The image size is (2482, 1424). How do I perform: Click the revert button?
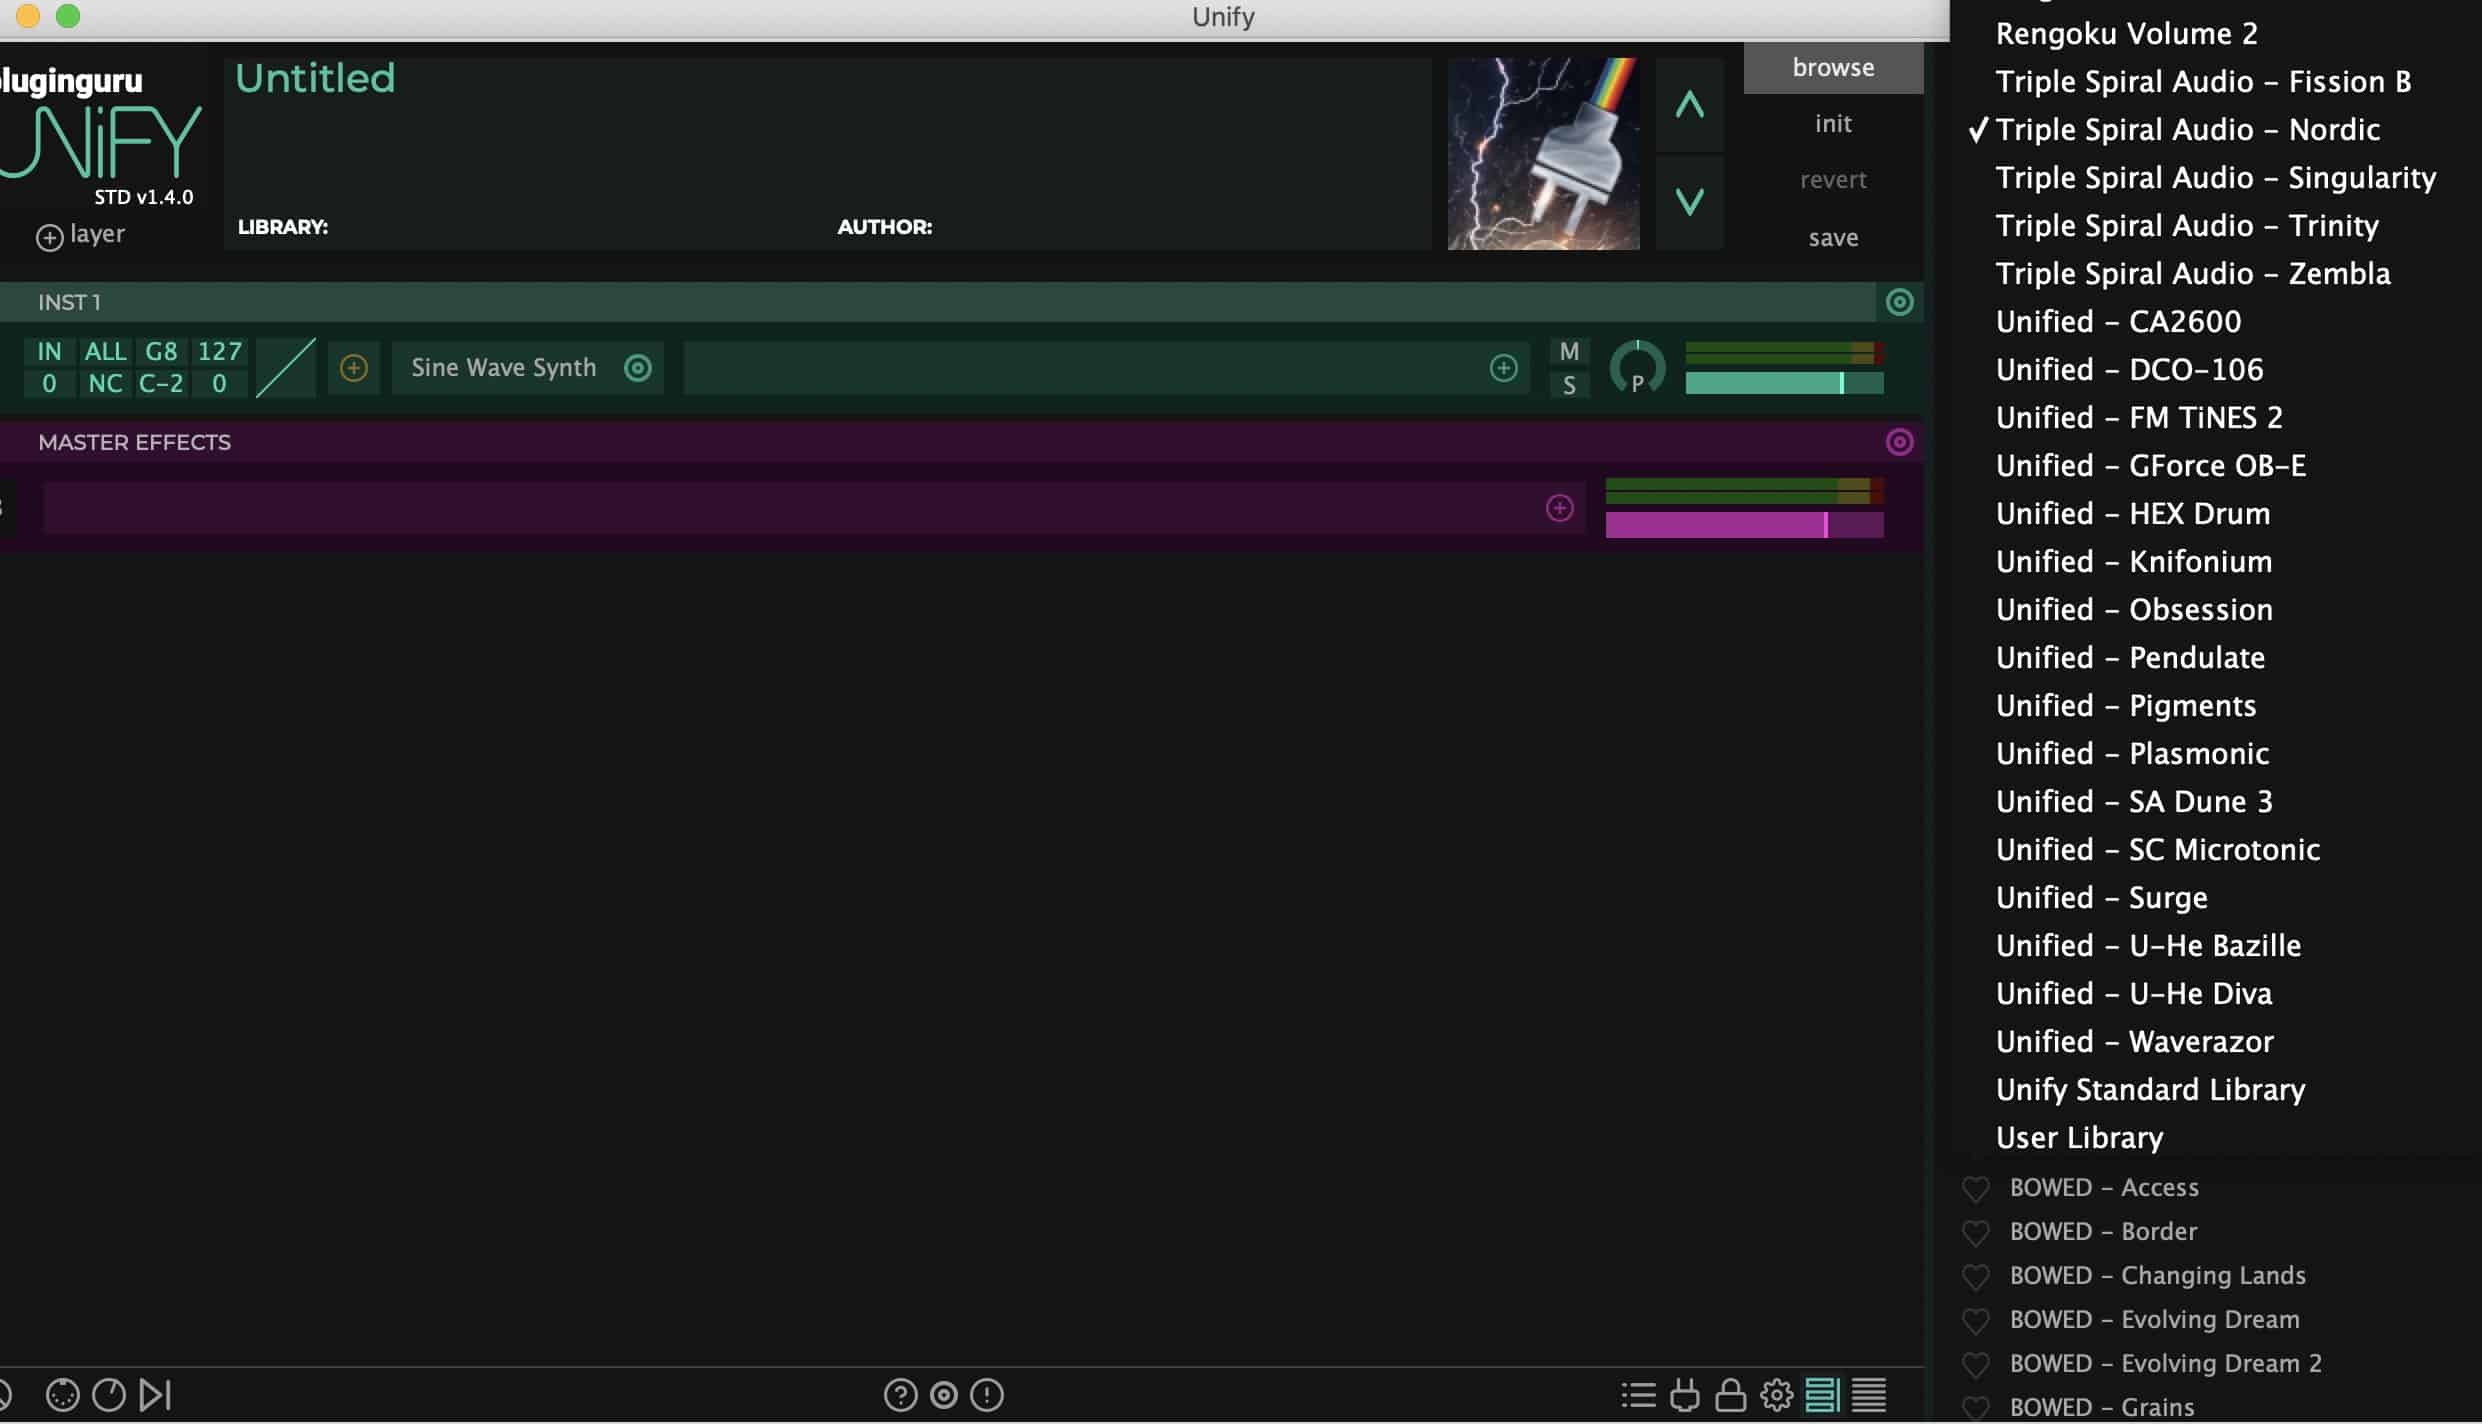coord(1833,180)
